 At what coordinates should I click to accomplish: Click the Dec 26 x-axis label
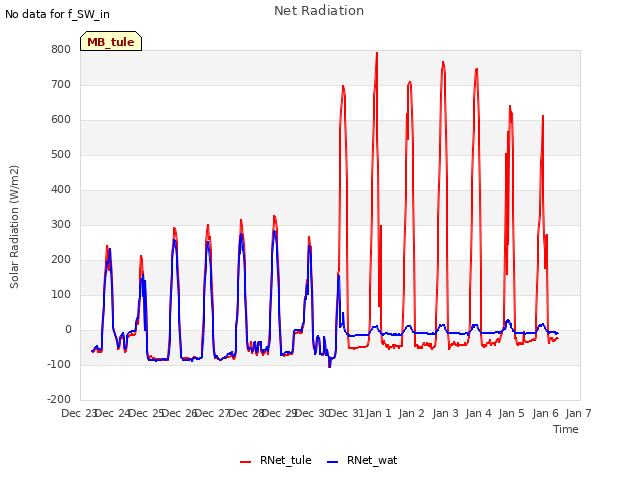180,413
